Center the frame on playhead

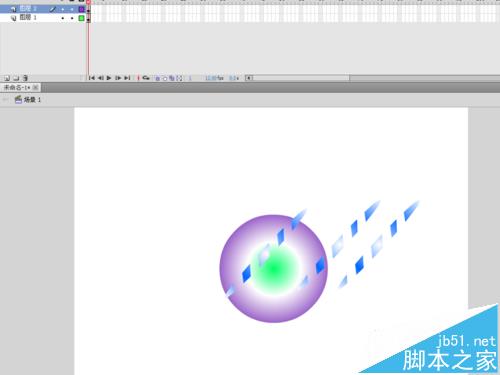click(x=138, y=78)
